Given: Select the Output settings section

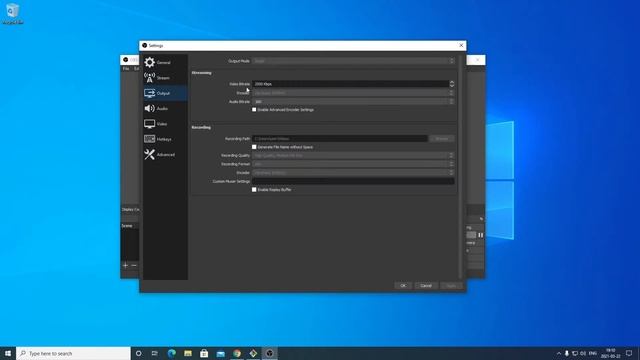Looking at the screenshot, I should [165, 93].
